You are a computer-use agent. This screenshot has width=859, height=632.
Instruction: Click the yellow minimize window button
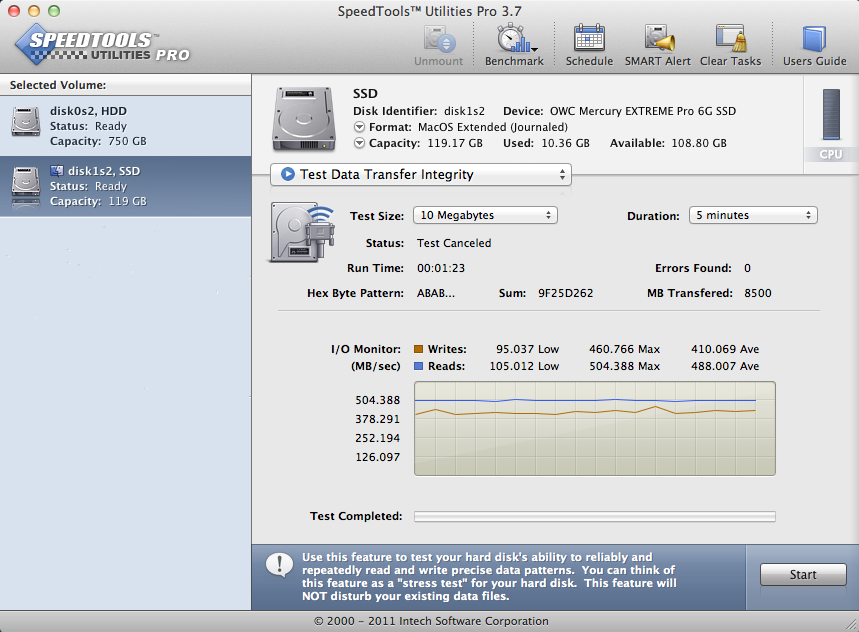point(34,10)
